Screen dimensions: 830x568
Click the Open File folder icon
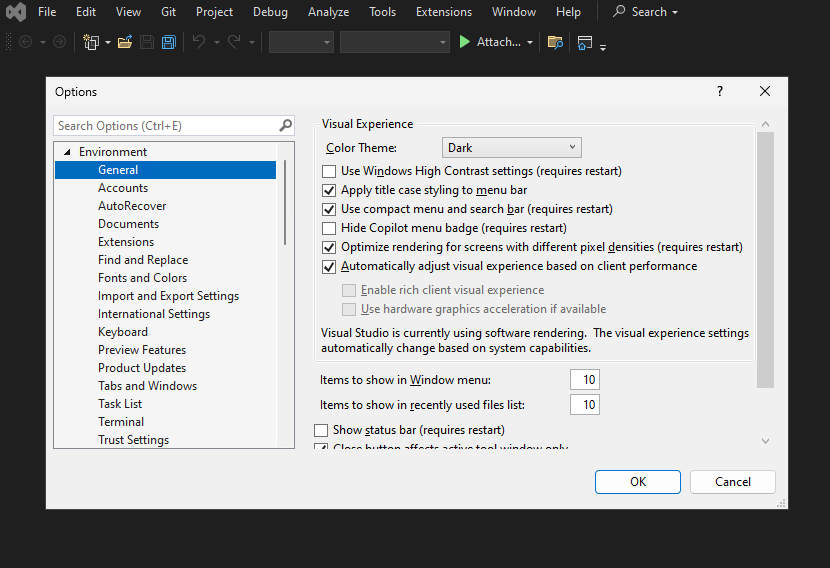click(125, 42)
